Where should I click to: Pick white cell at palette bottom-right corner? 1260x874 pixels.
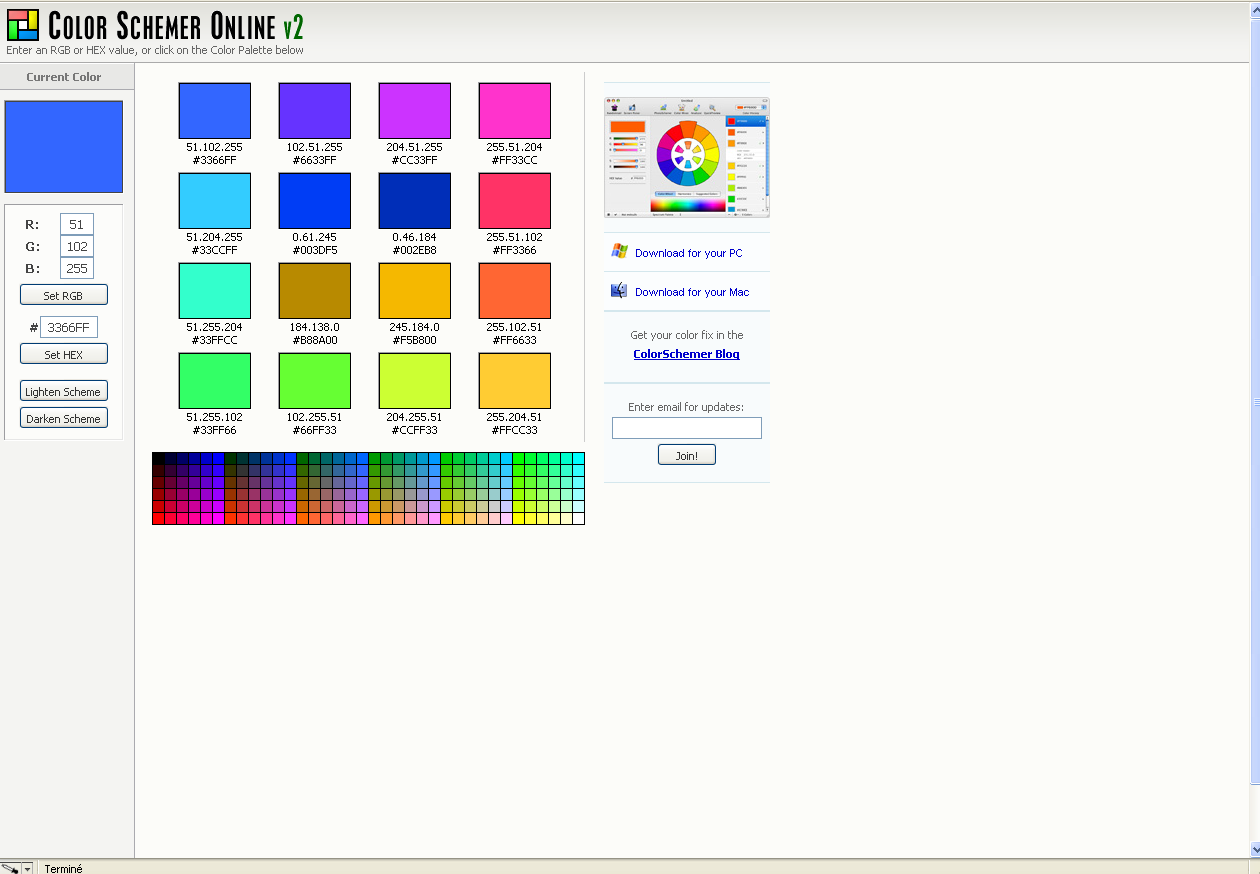[x=578, y=518]
